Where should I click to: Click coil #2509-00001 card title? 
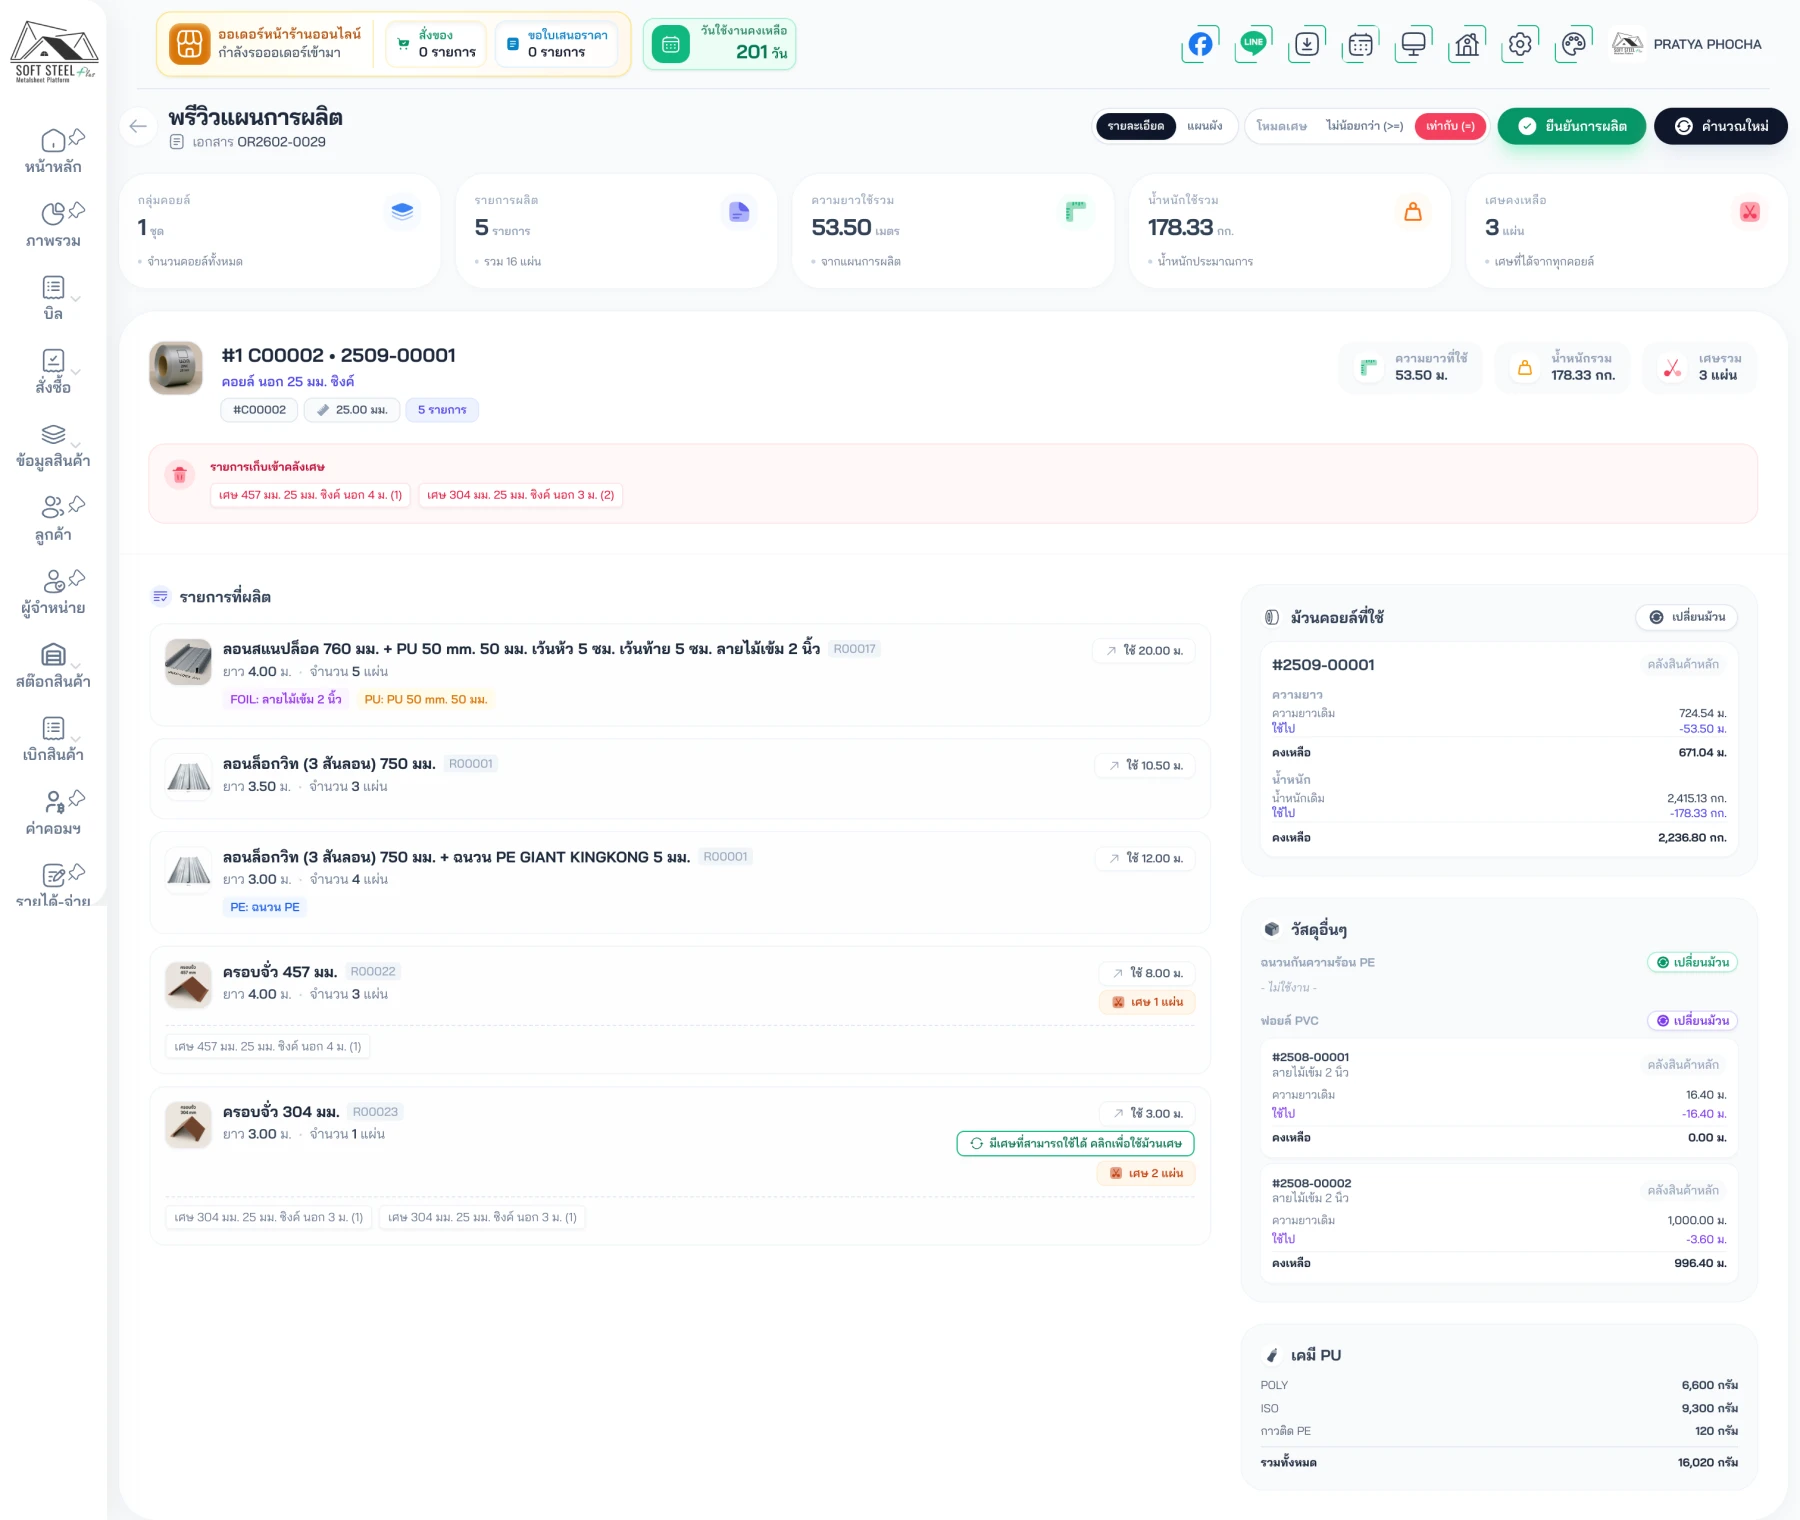tap(1323, 665)
